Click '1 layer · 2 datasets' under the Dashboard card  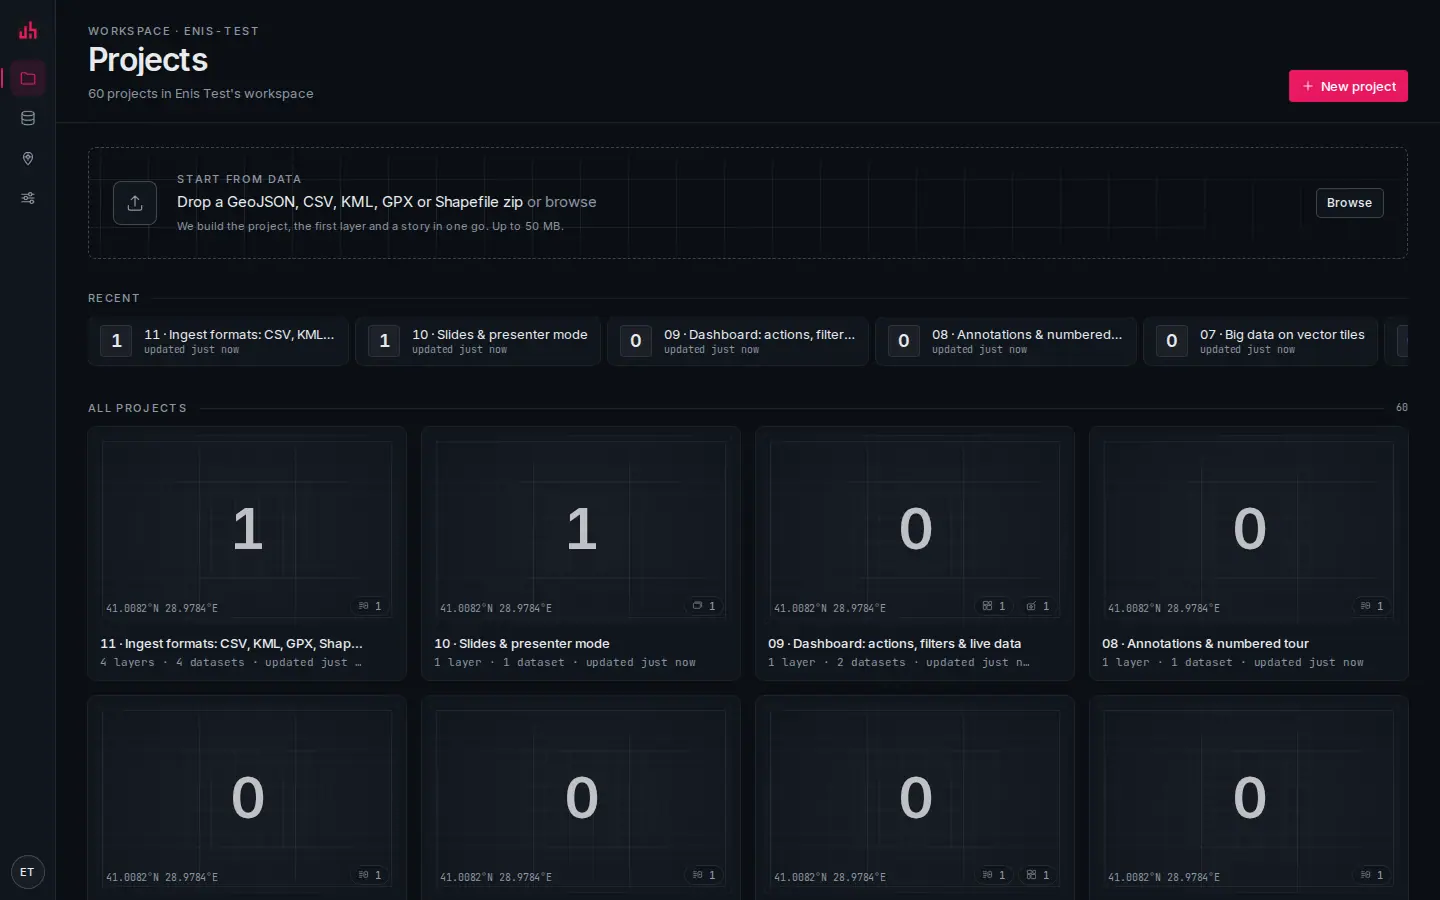click(837, 663)
